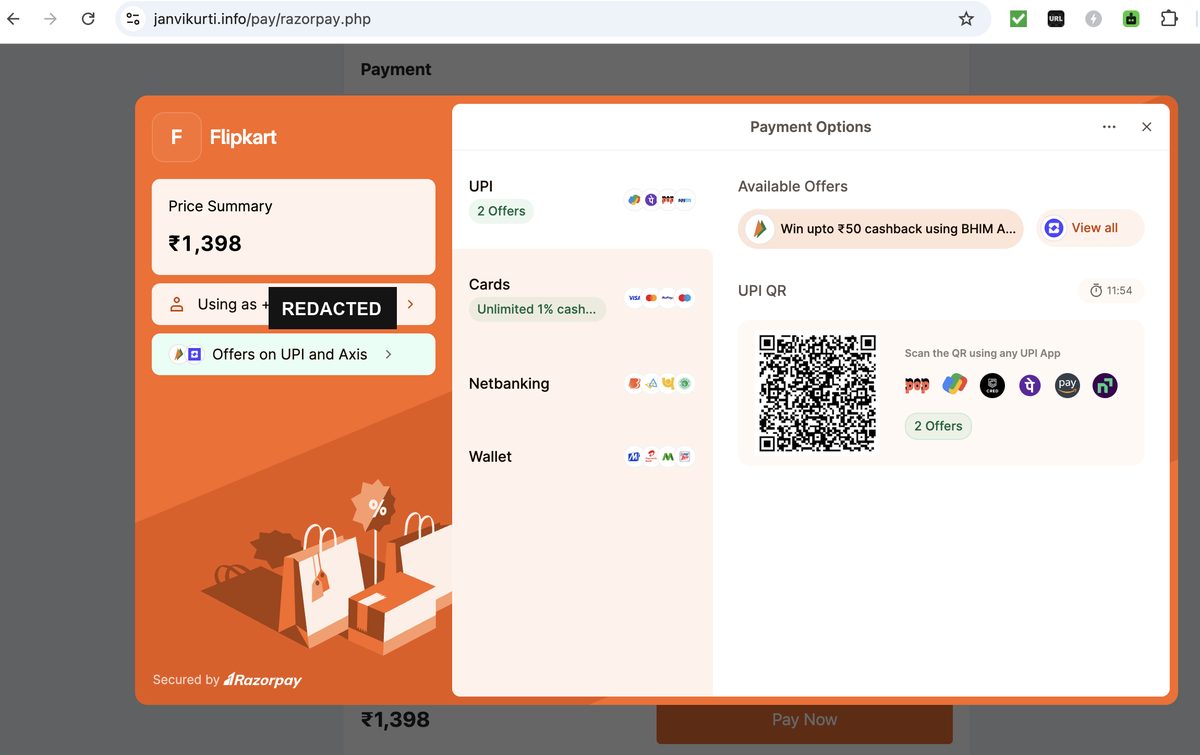This screenshot has width=1200, height=755.
Task: Select the Google Pay icon in the QR card
Action: coord(954,385)
